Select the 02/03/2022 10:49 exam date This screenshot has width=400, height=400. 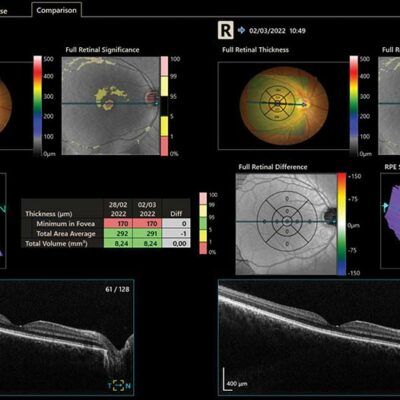pos(277,31)
